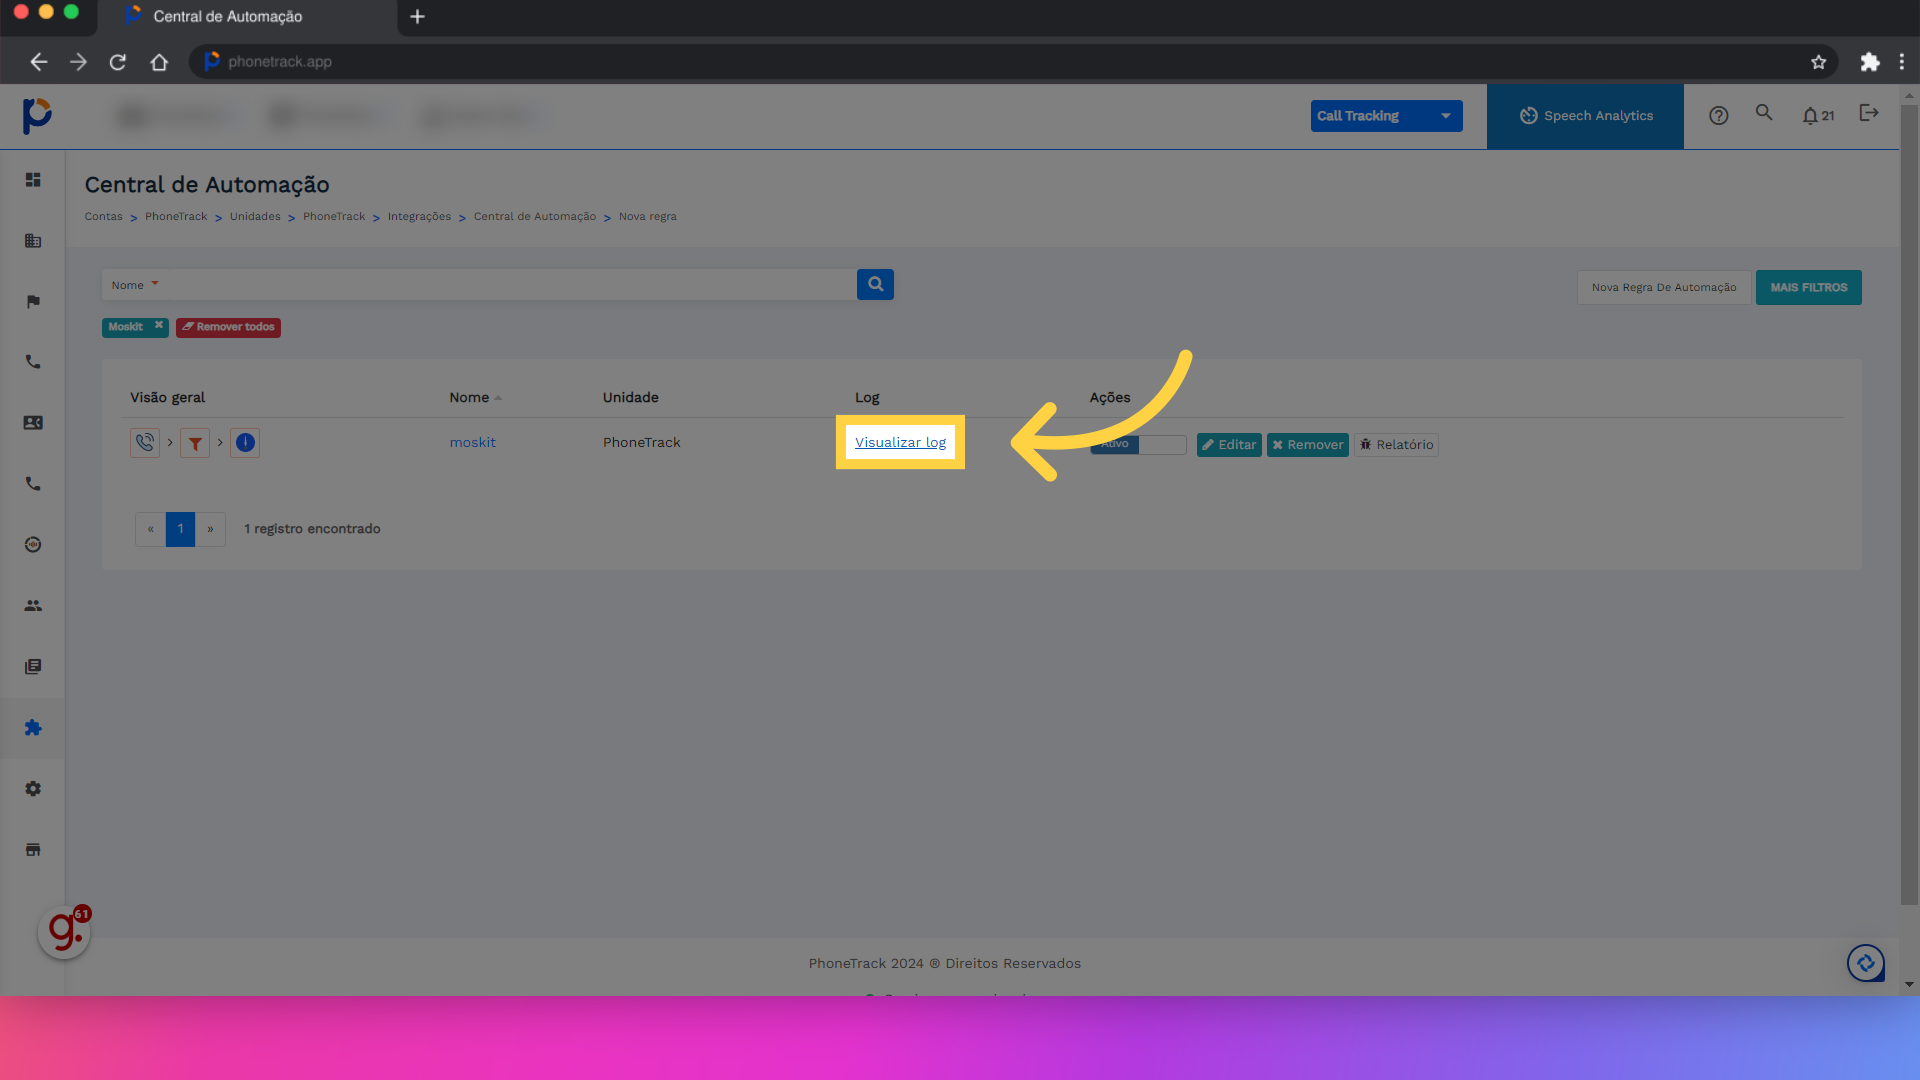Image resolution: width=1920 pixels, height=1080 pixels.
Task: Open the store icon in sidebar
Action: coord(33,850)
